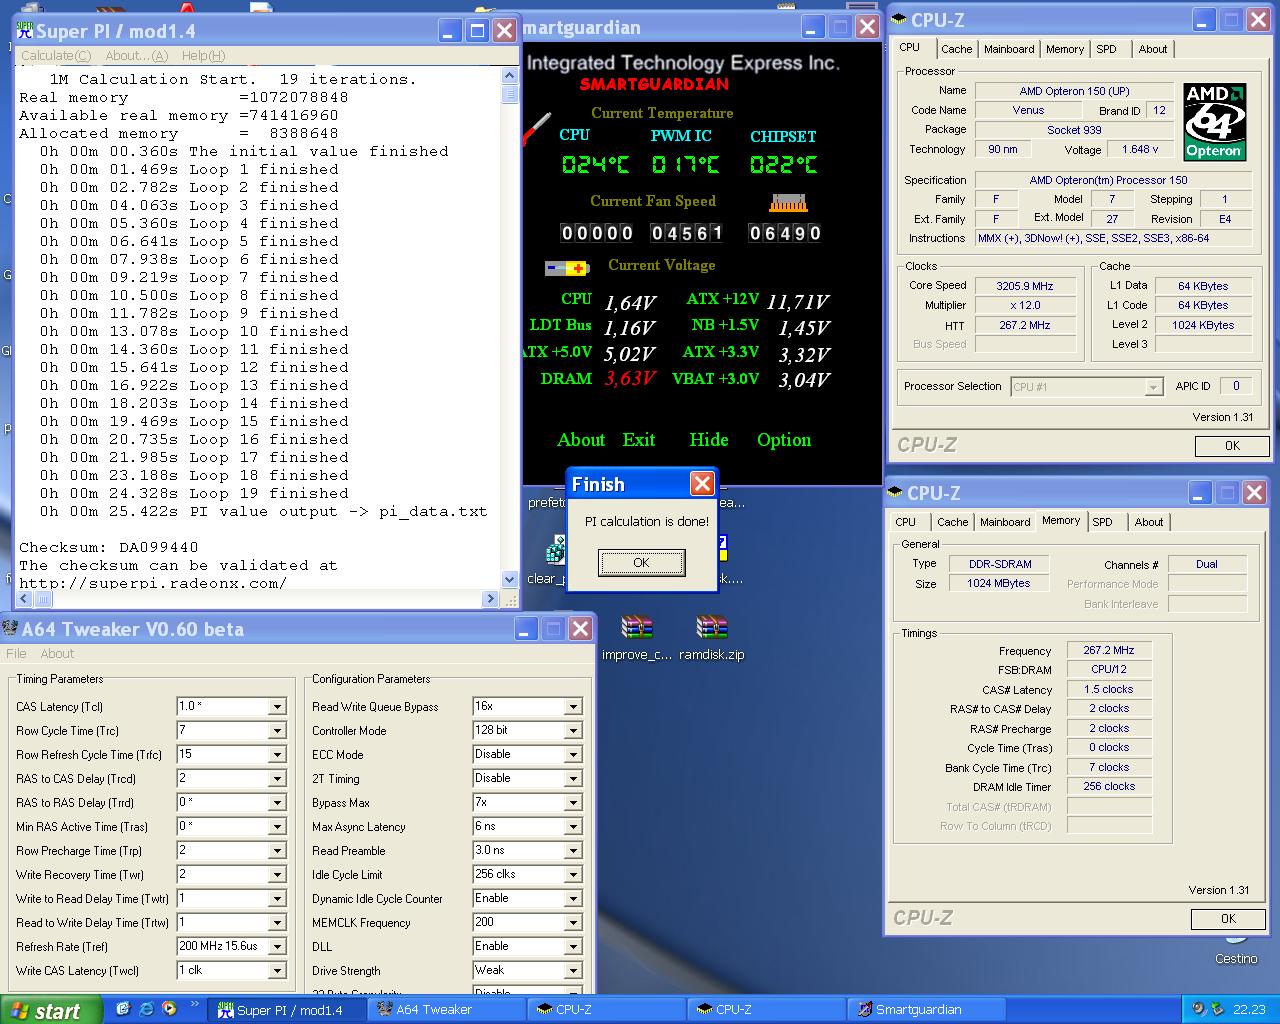Minimize the upper CPU-Z window
1280x1024 pixels.
(1203, 20)
